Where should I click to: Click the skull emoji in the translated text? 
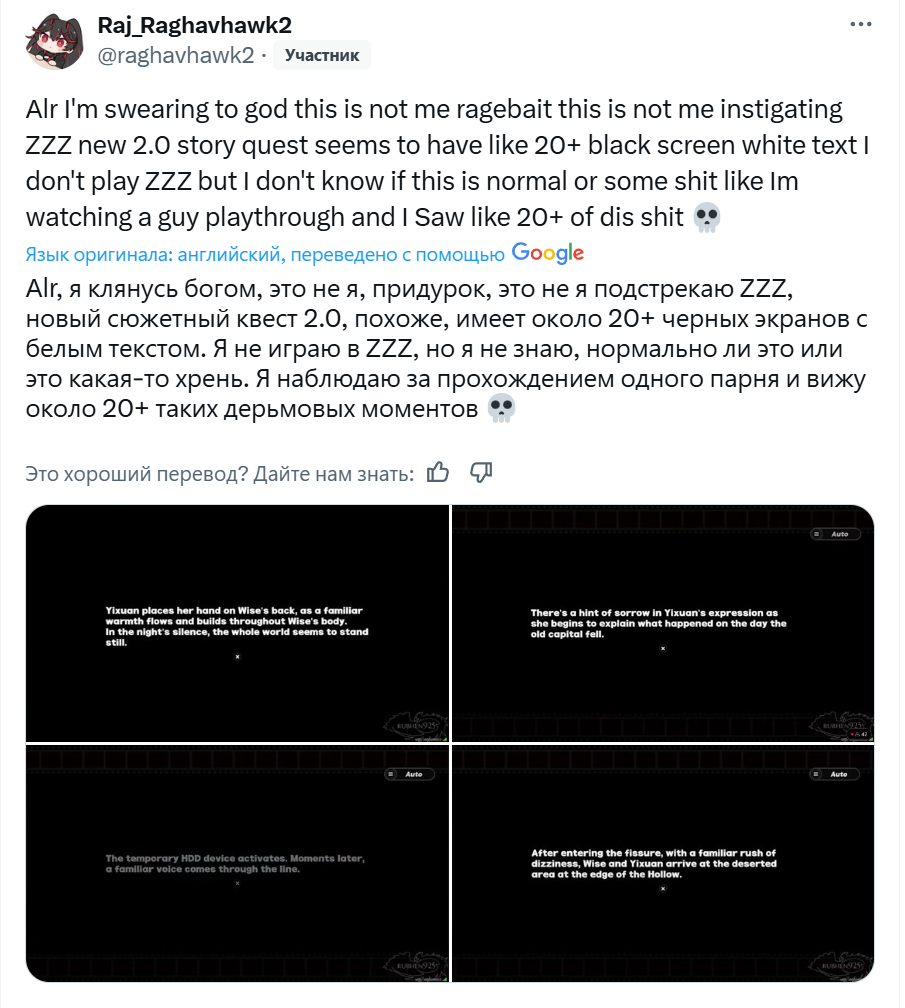[x=501, y=408]
